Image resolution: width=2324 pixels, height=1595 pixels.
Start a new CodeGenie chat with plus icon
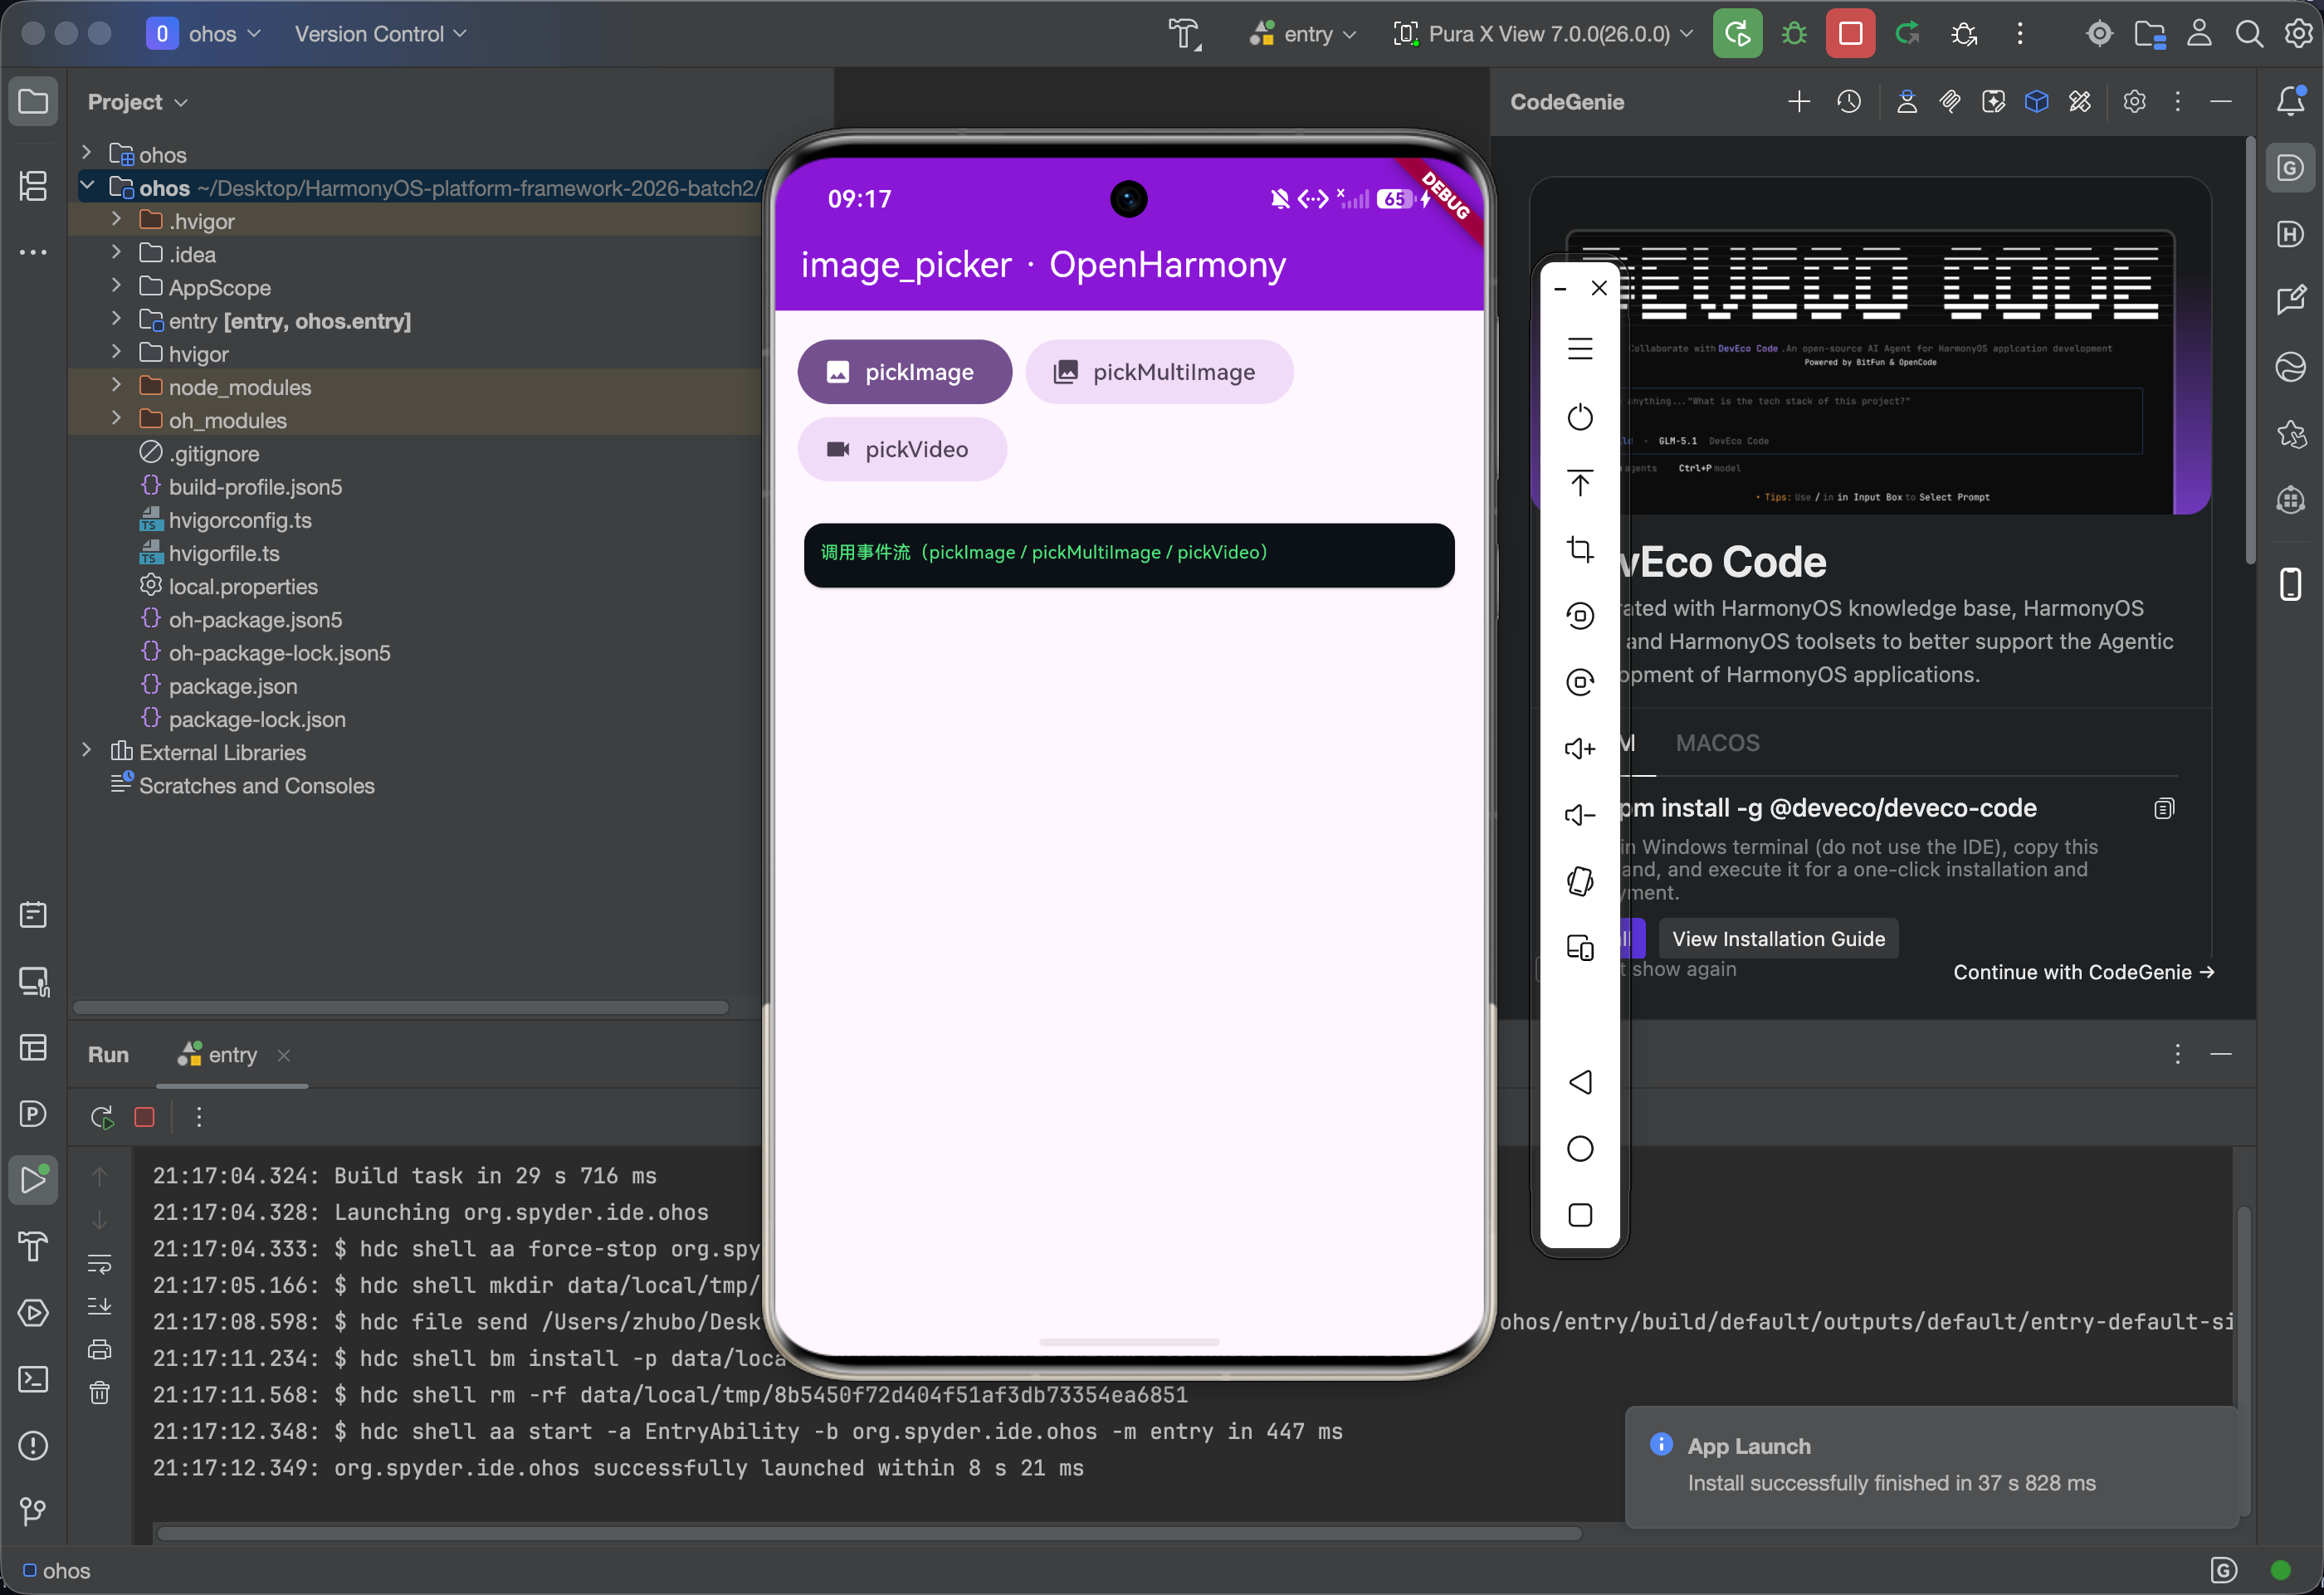(x=1799, y=102)
